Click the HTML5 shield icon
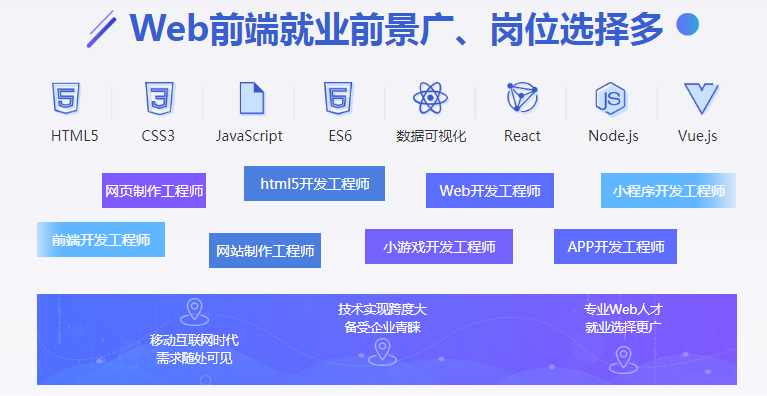Image resolution: width=767 pixels, height=396 pixels. pyautogui.click(x=66, y=98)
